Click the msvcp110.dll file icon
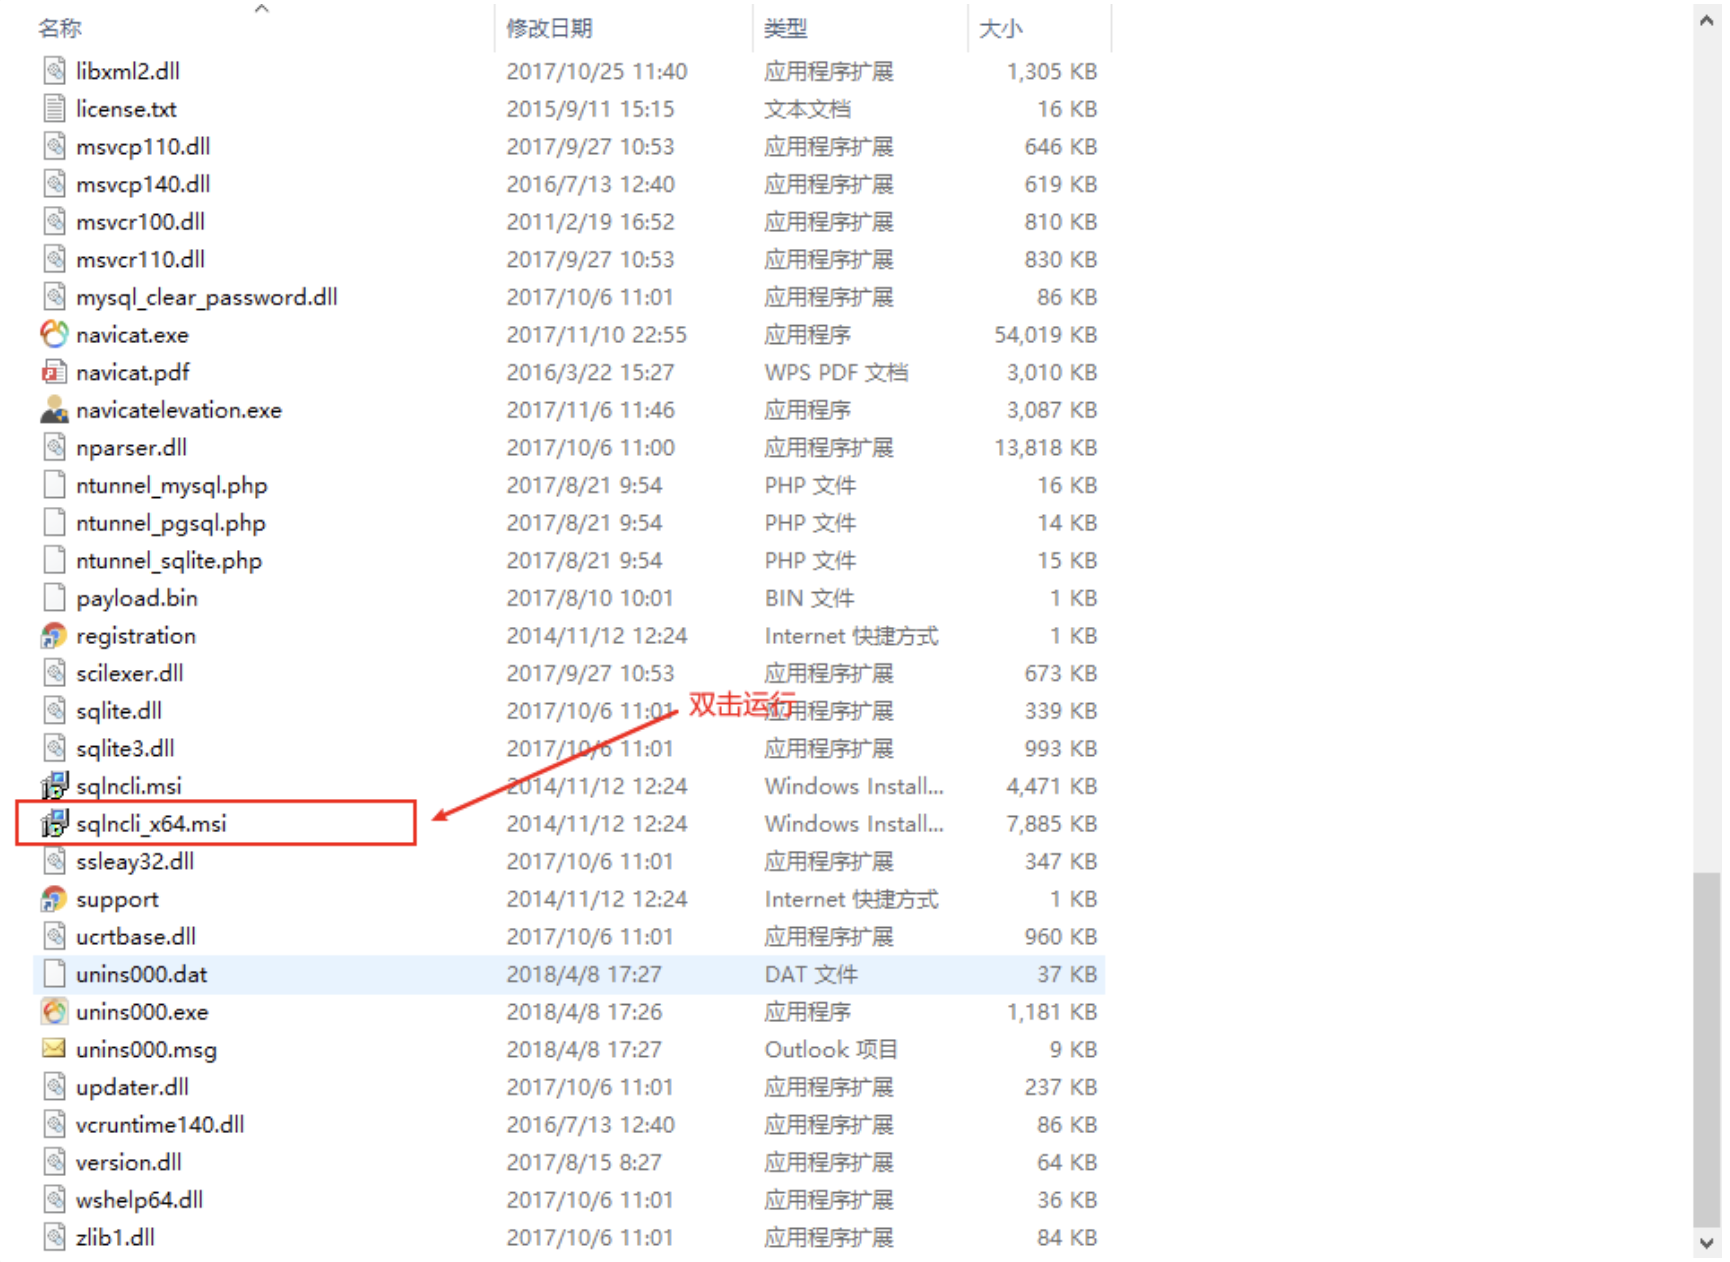This screenshot has width=1730, height=1262. click(x=54, y=146)
